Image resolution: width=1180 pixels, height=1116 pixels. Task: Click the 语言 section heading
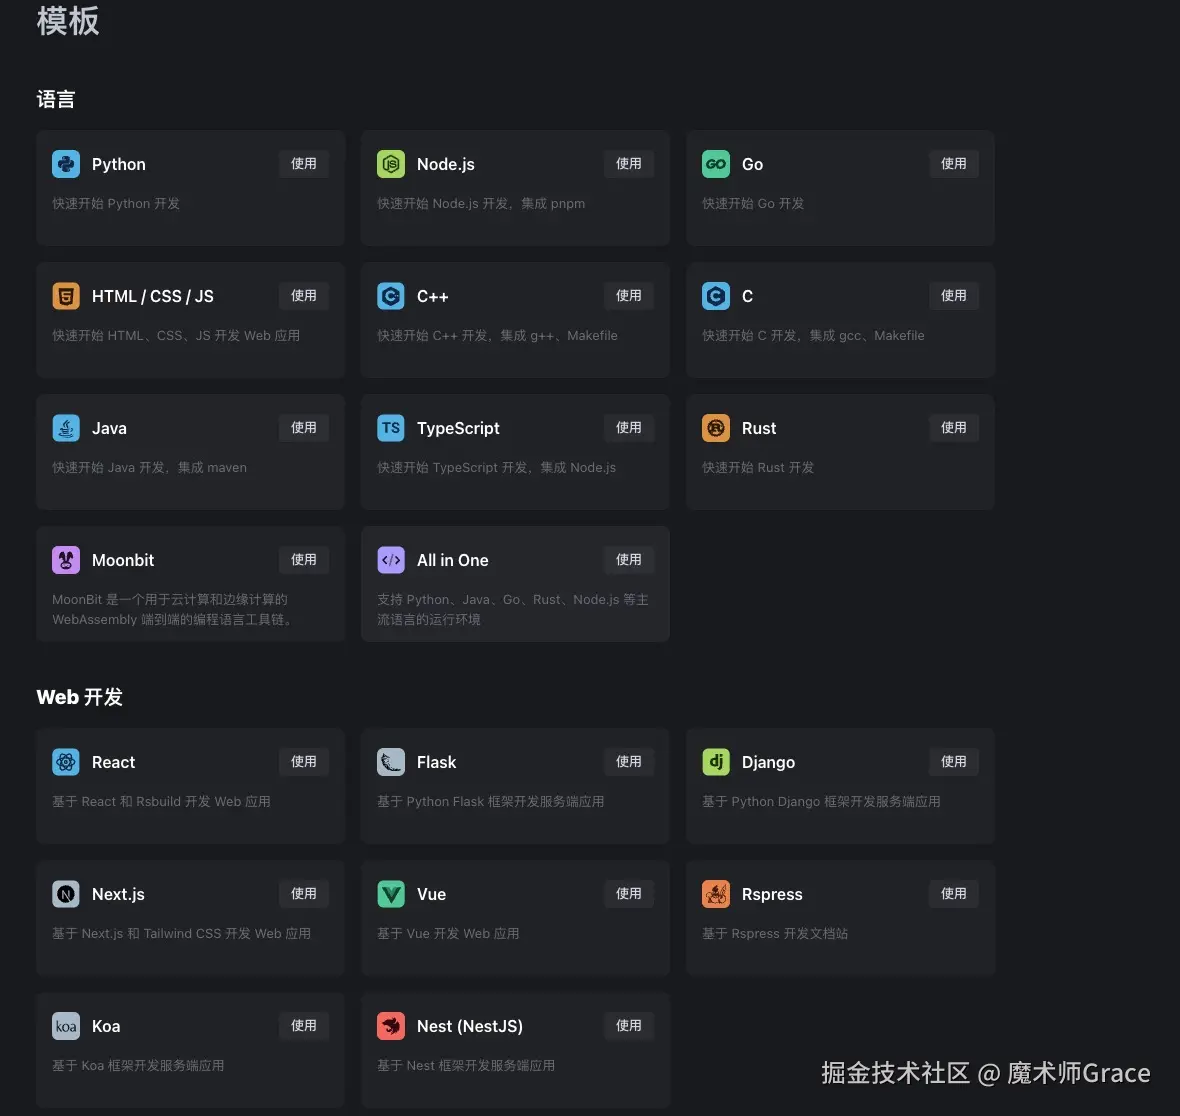56,99
